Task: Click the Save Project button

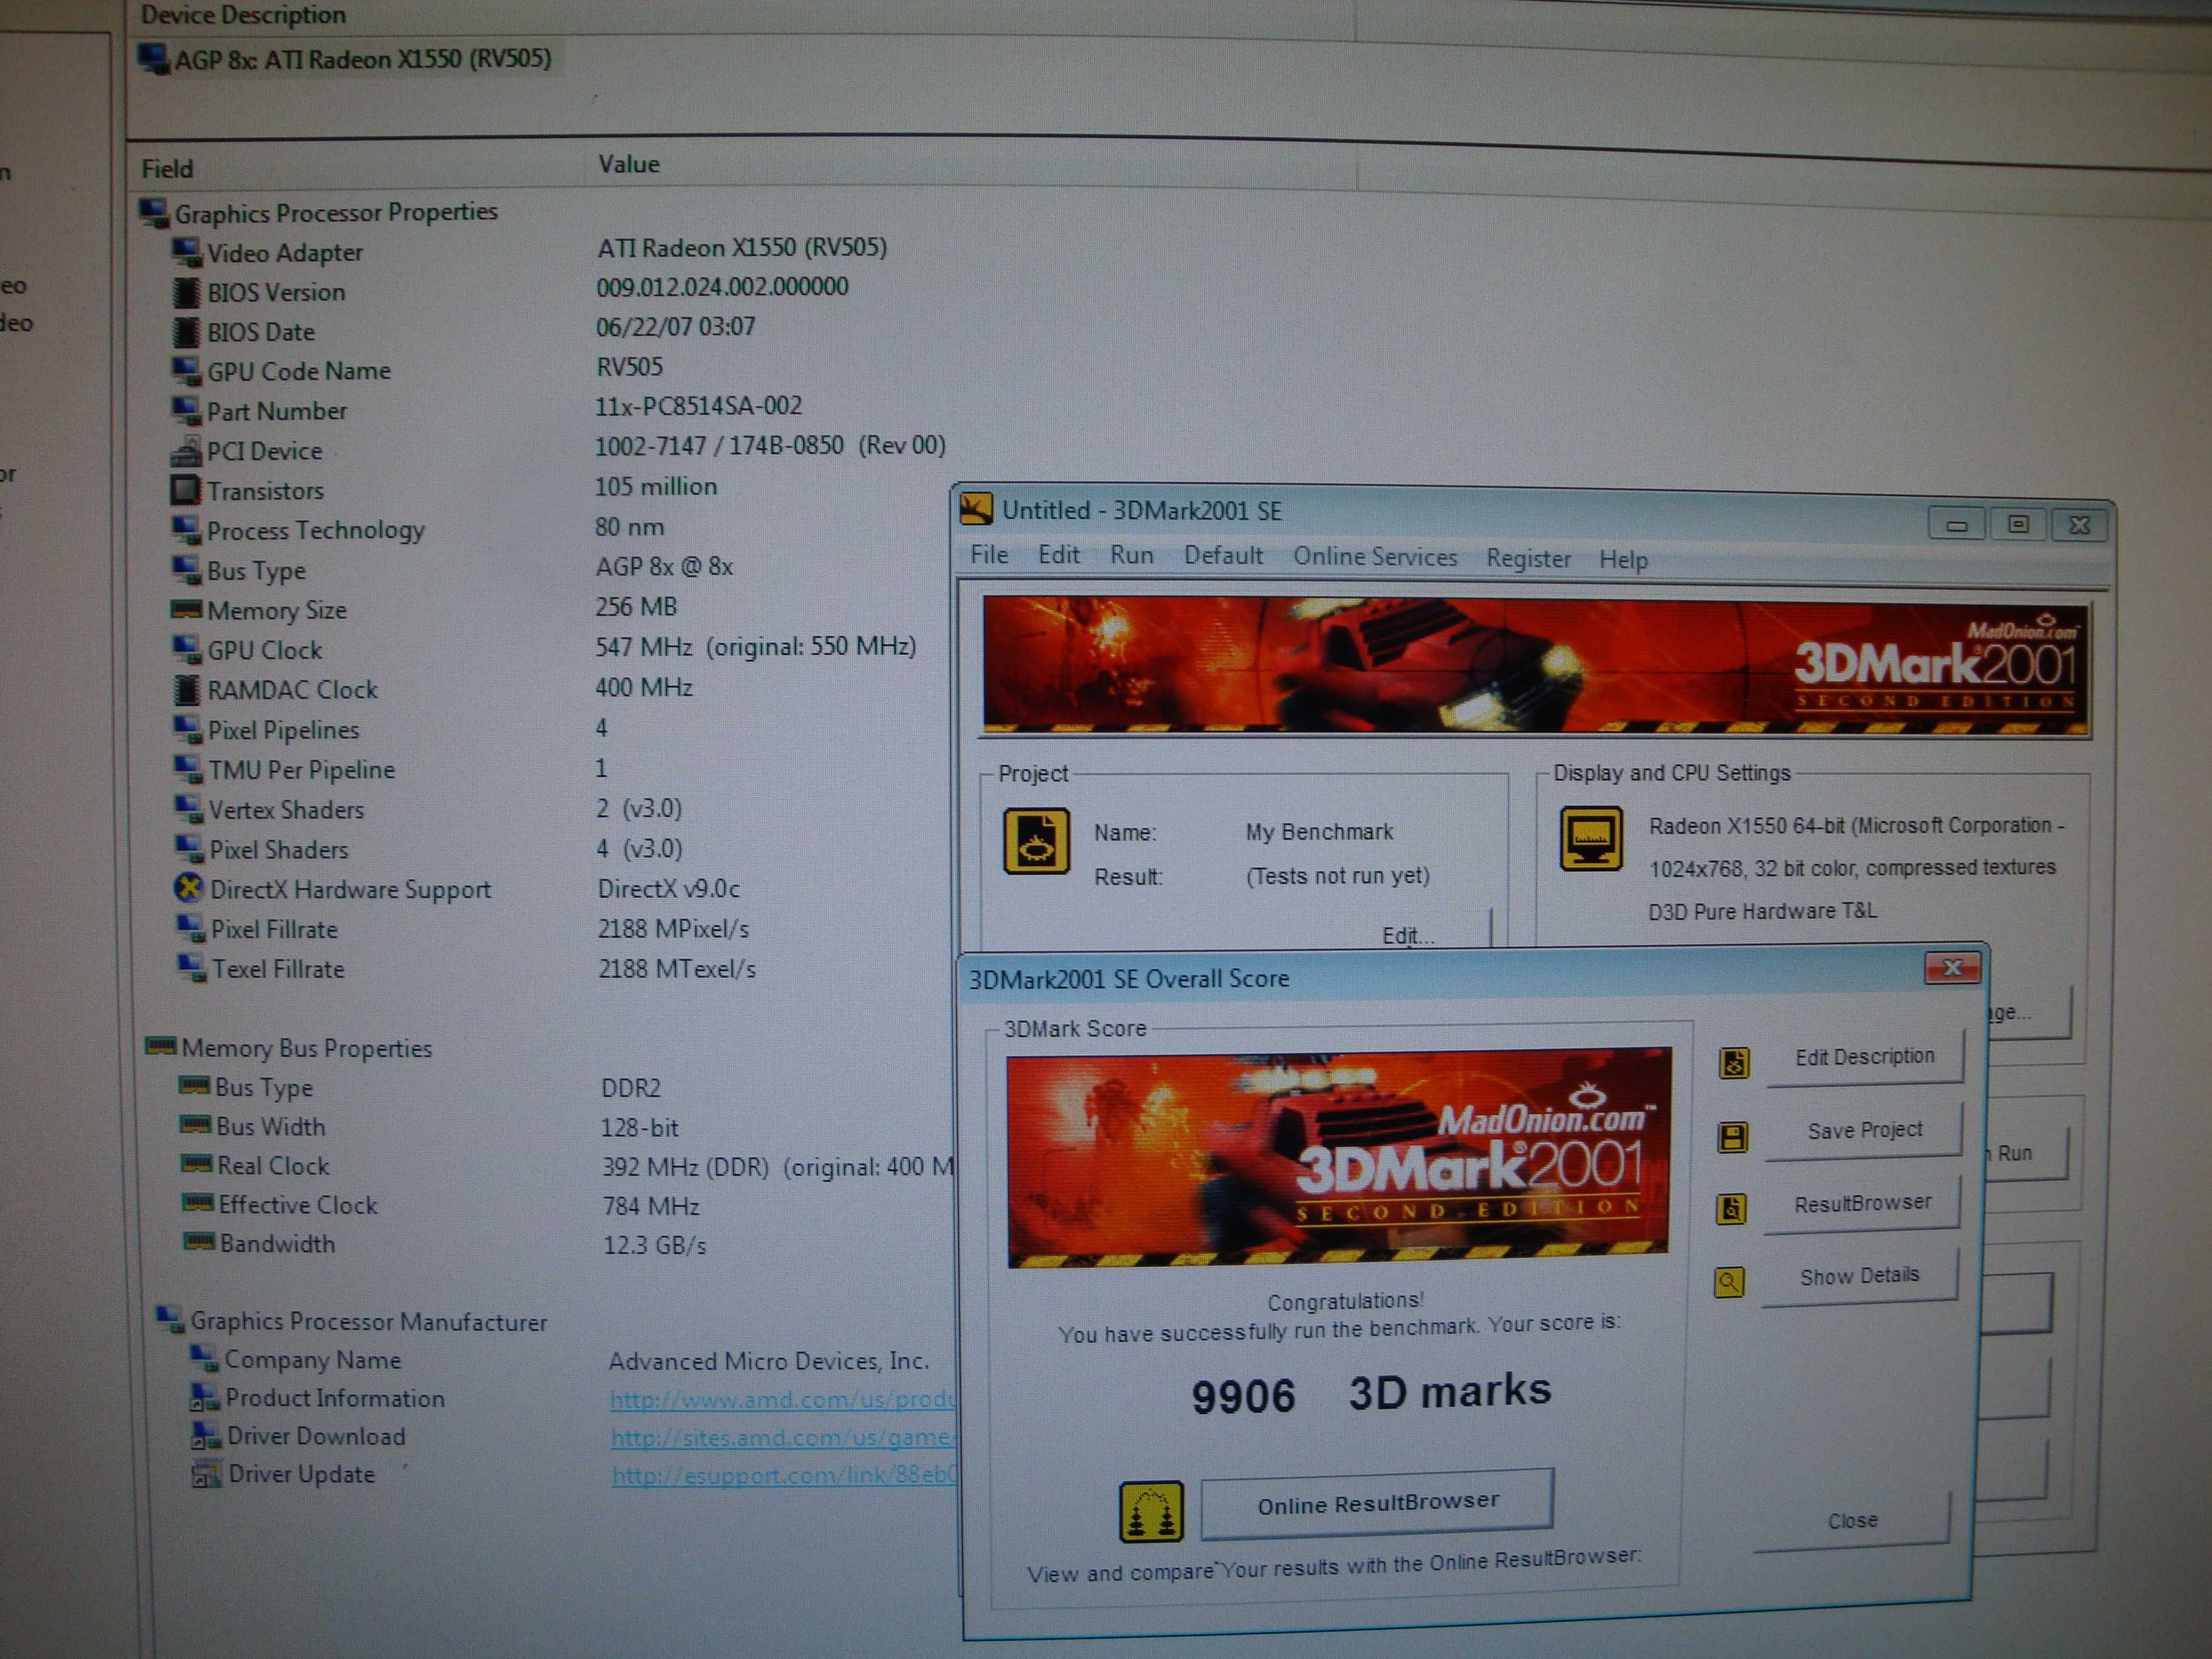Action: (x=1864, y=1131)
